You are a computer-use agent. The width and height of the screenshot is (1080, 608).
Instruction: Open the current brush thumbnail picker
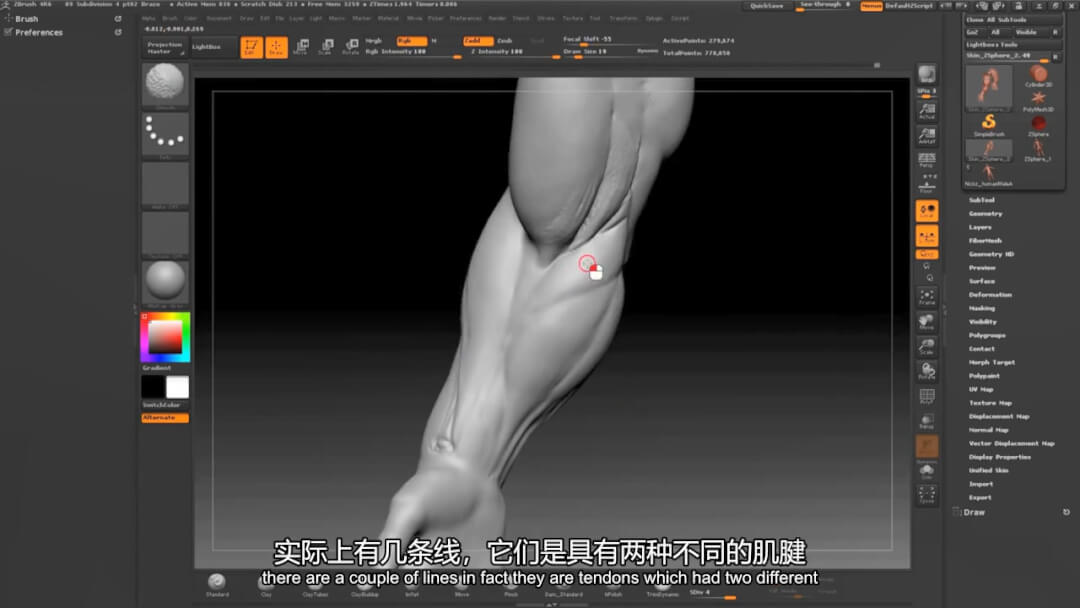click(x=165, y=85)
